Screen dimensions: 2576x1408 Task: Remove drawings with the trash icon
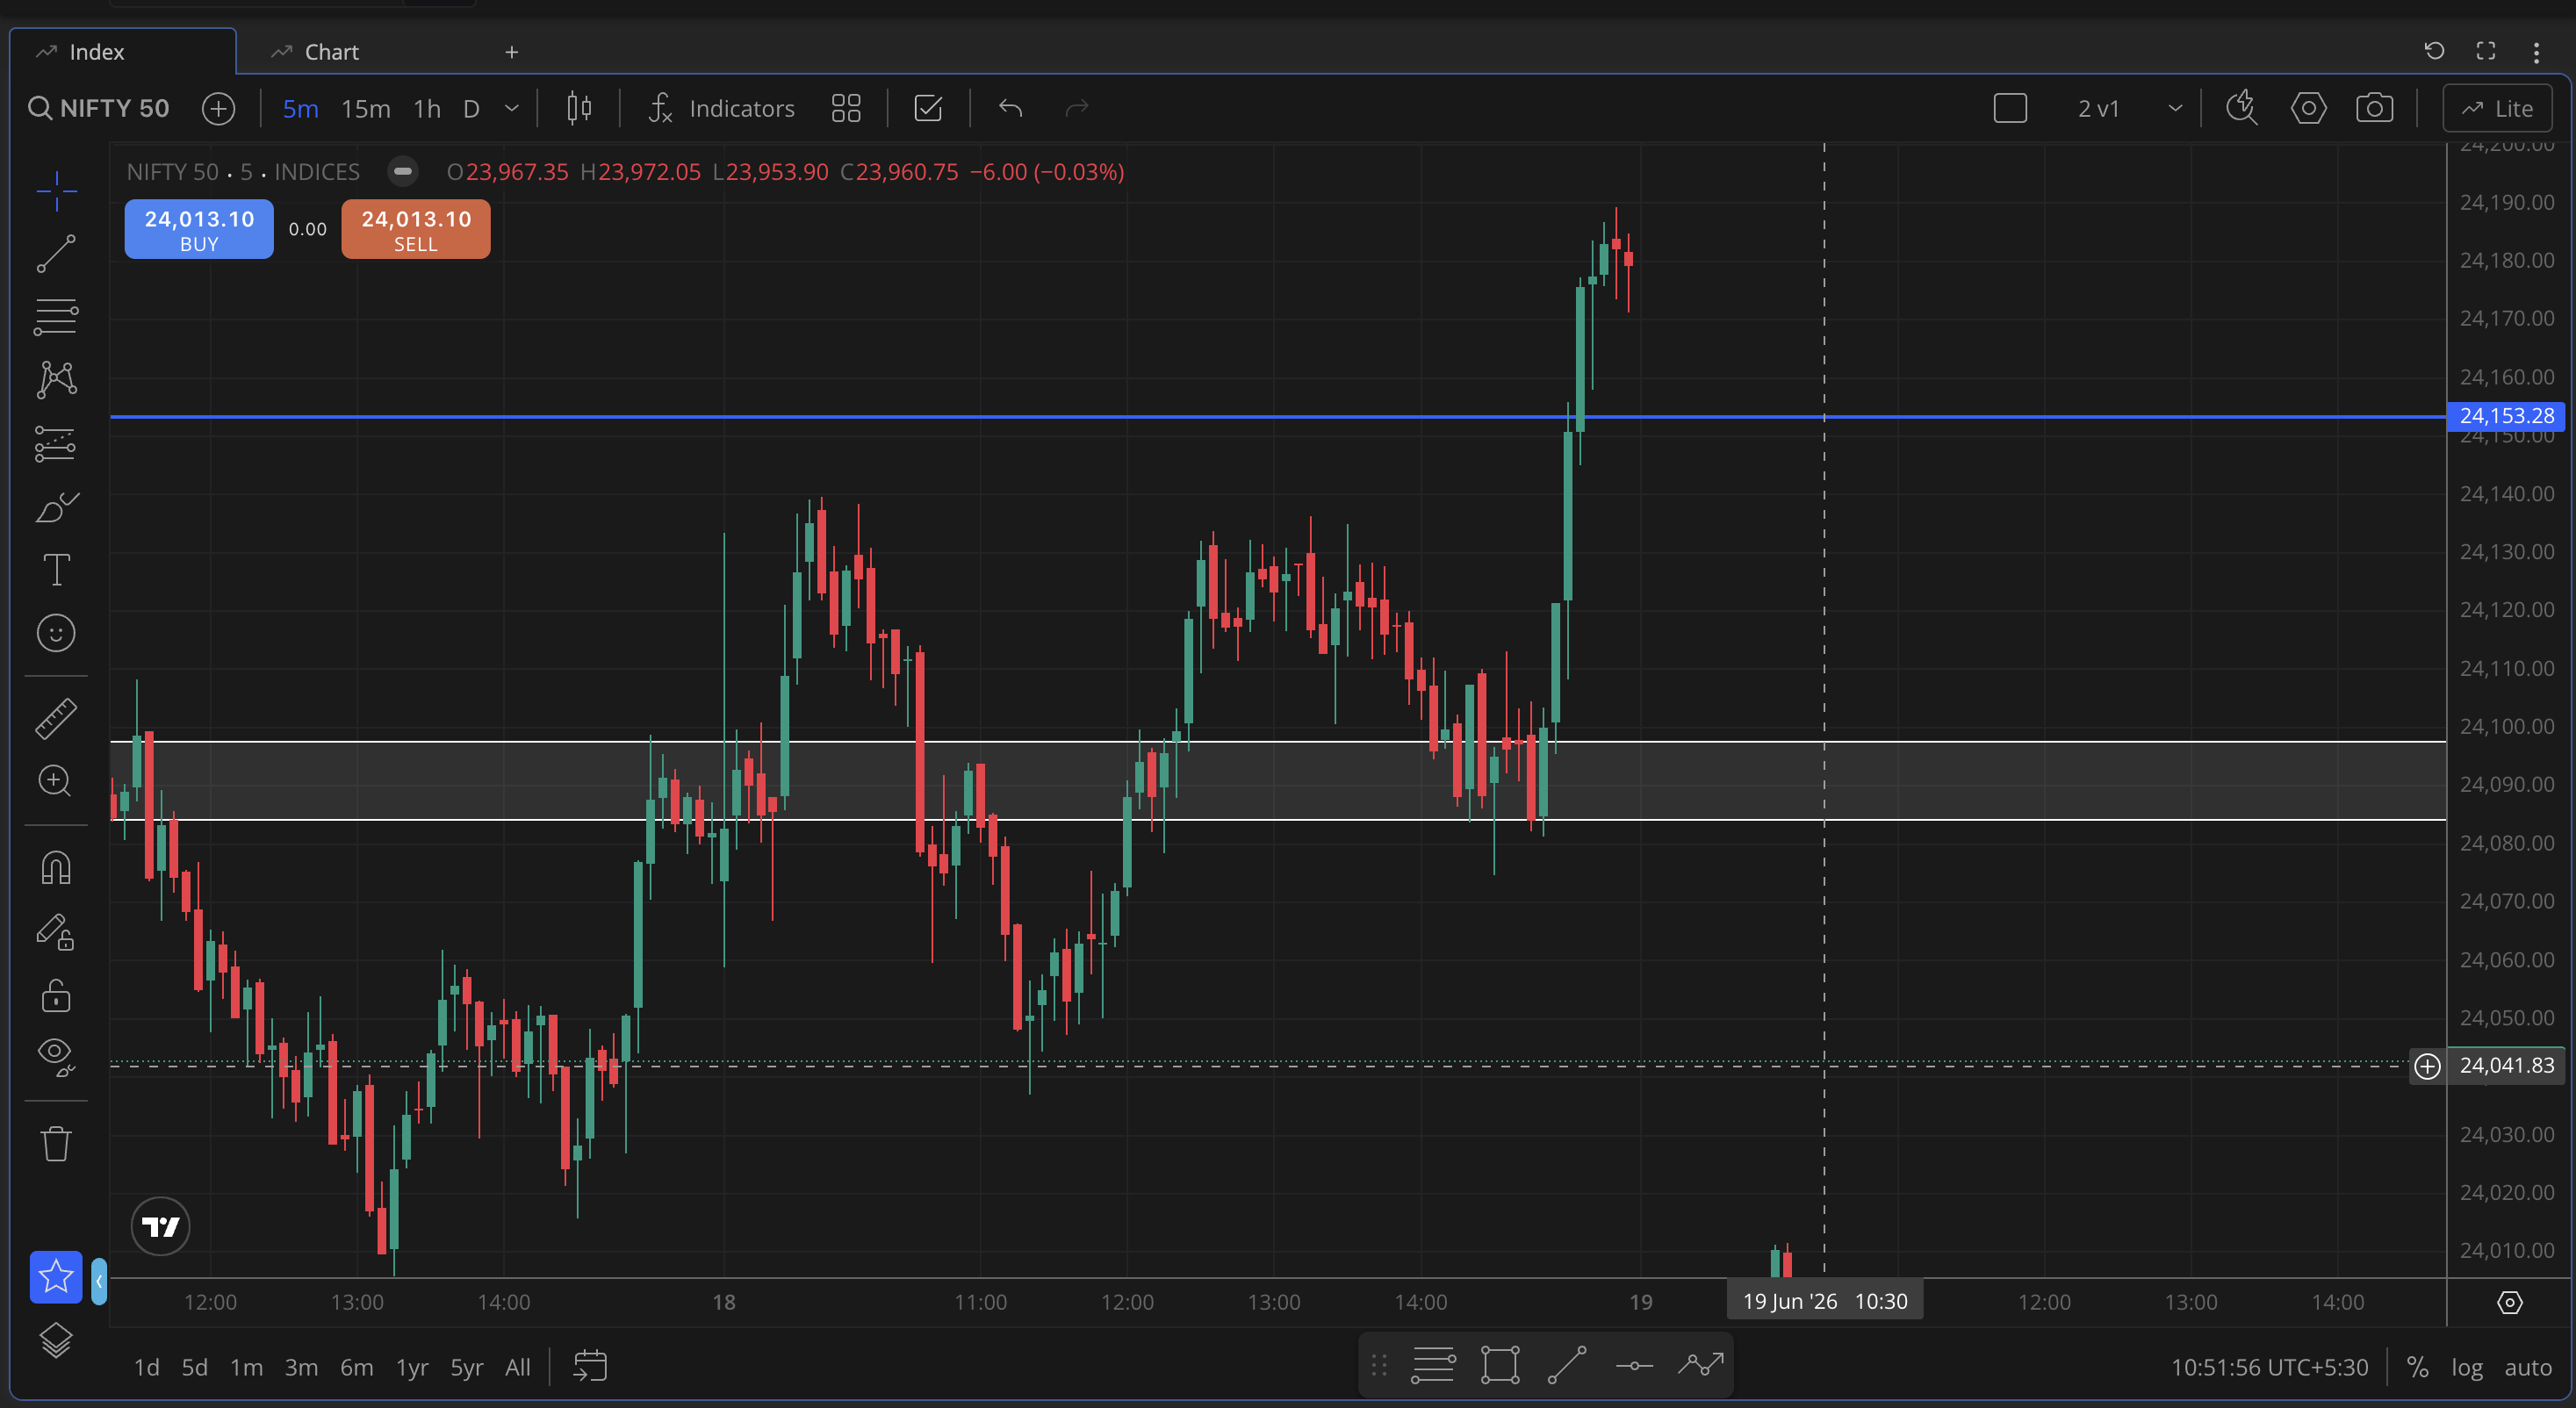click(x=56, y=1143)
